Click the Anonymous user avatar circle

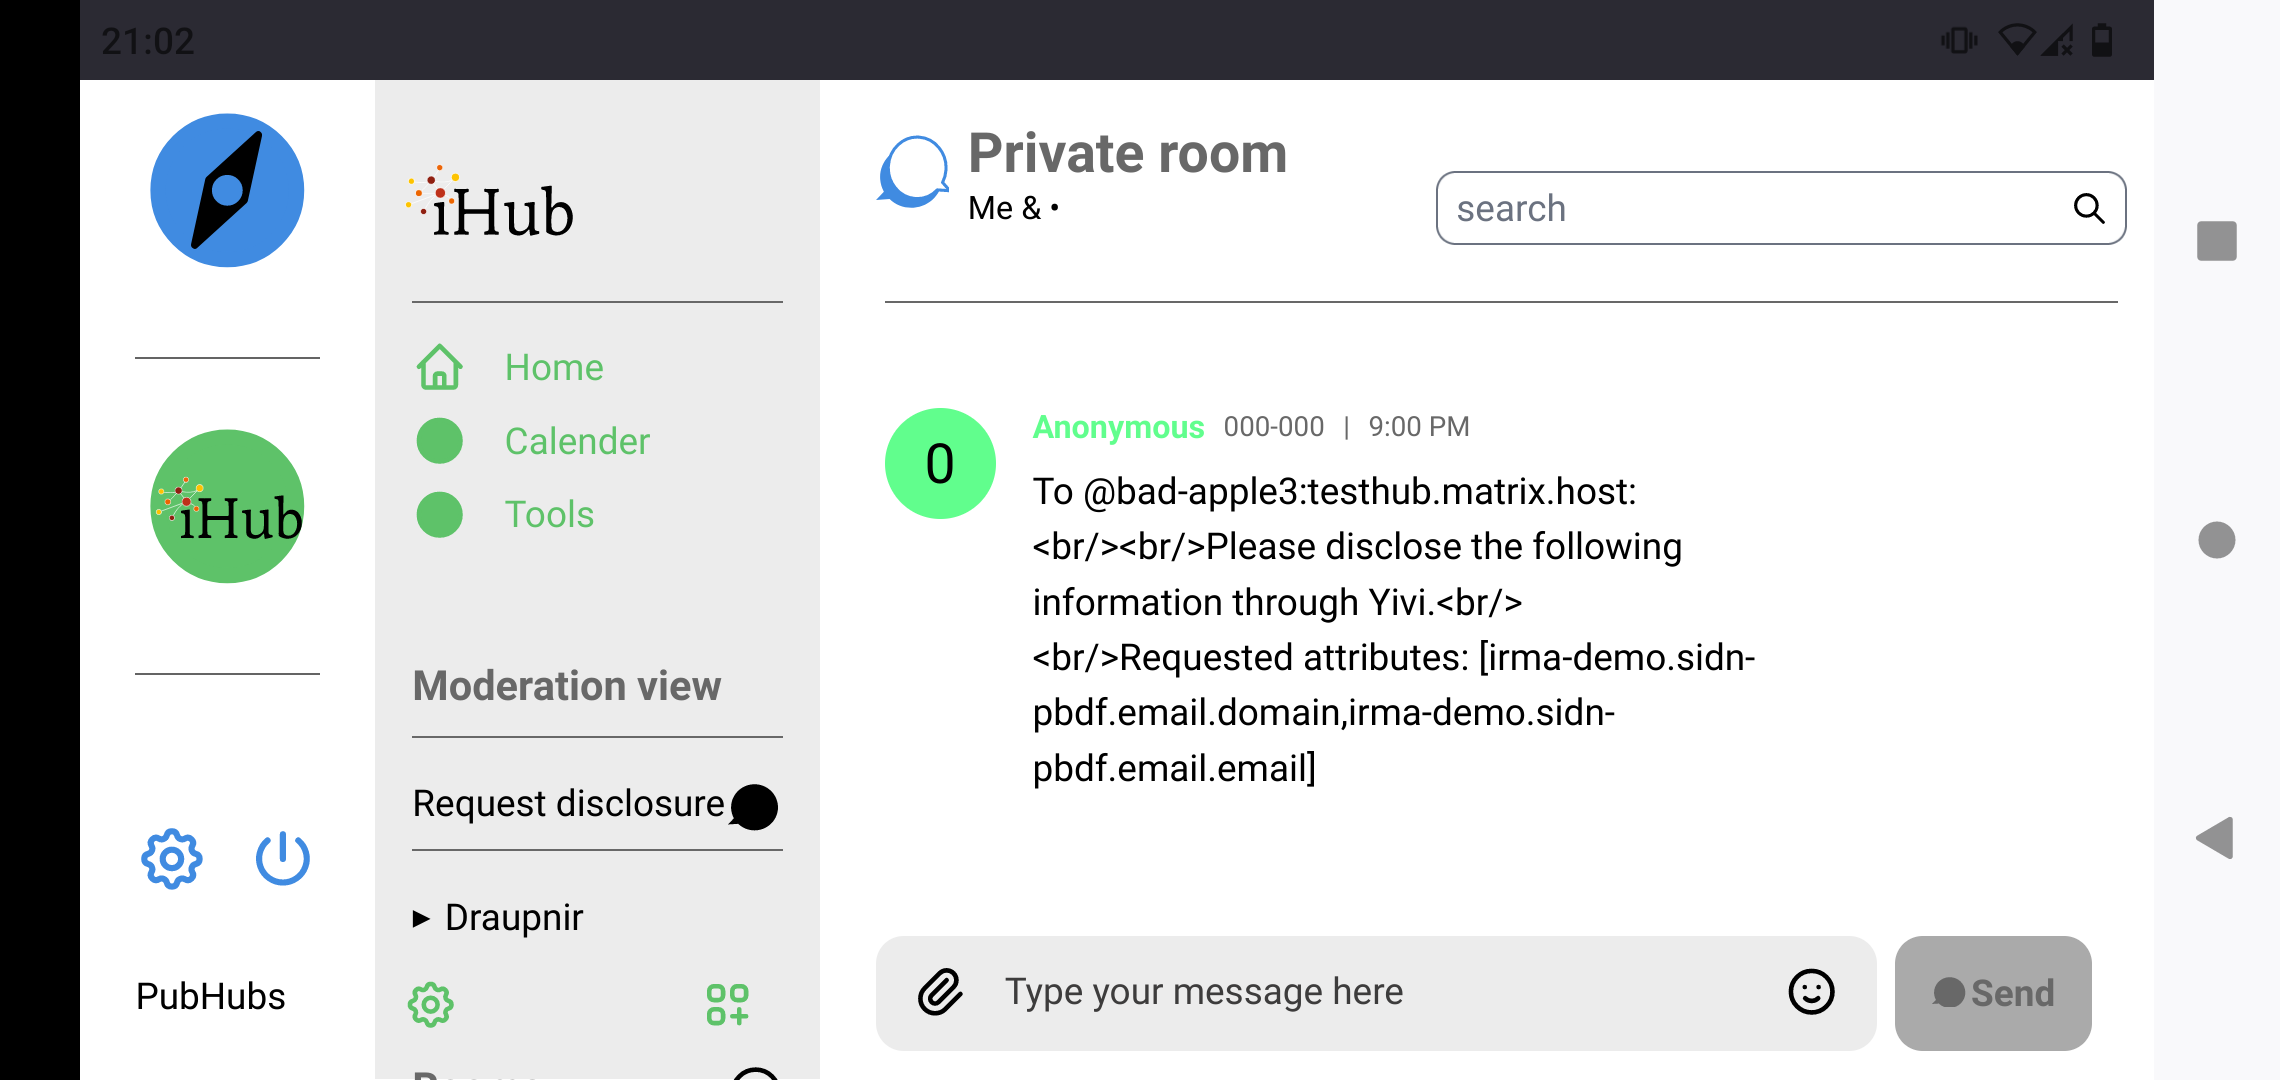pyautogui.click(x=940, y=463)
